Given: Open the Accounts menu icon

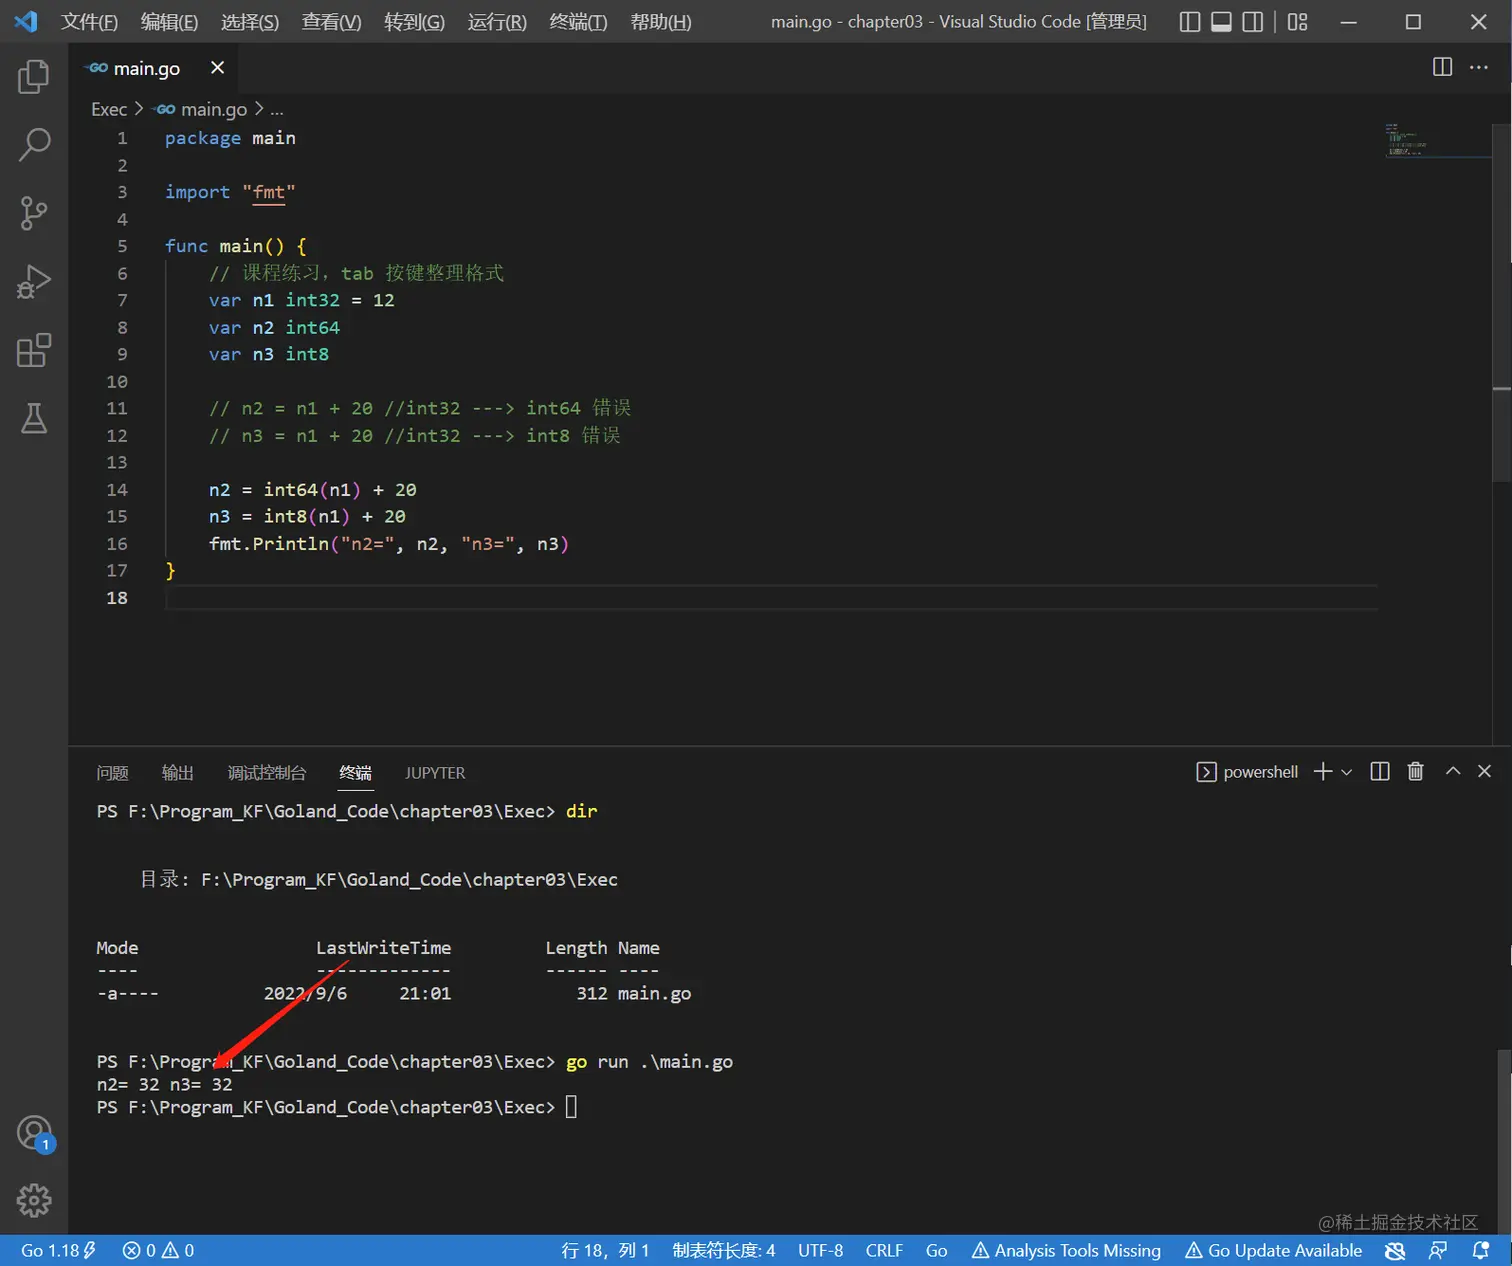Looking at the screenshot, I should [34, 1133].
